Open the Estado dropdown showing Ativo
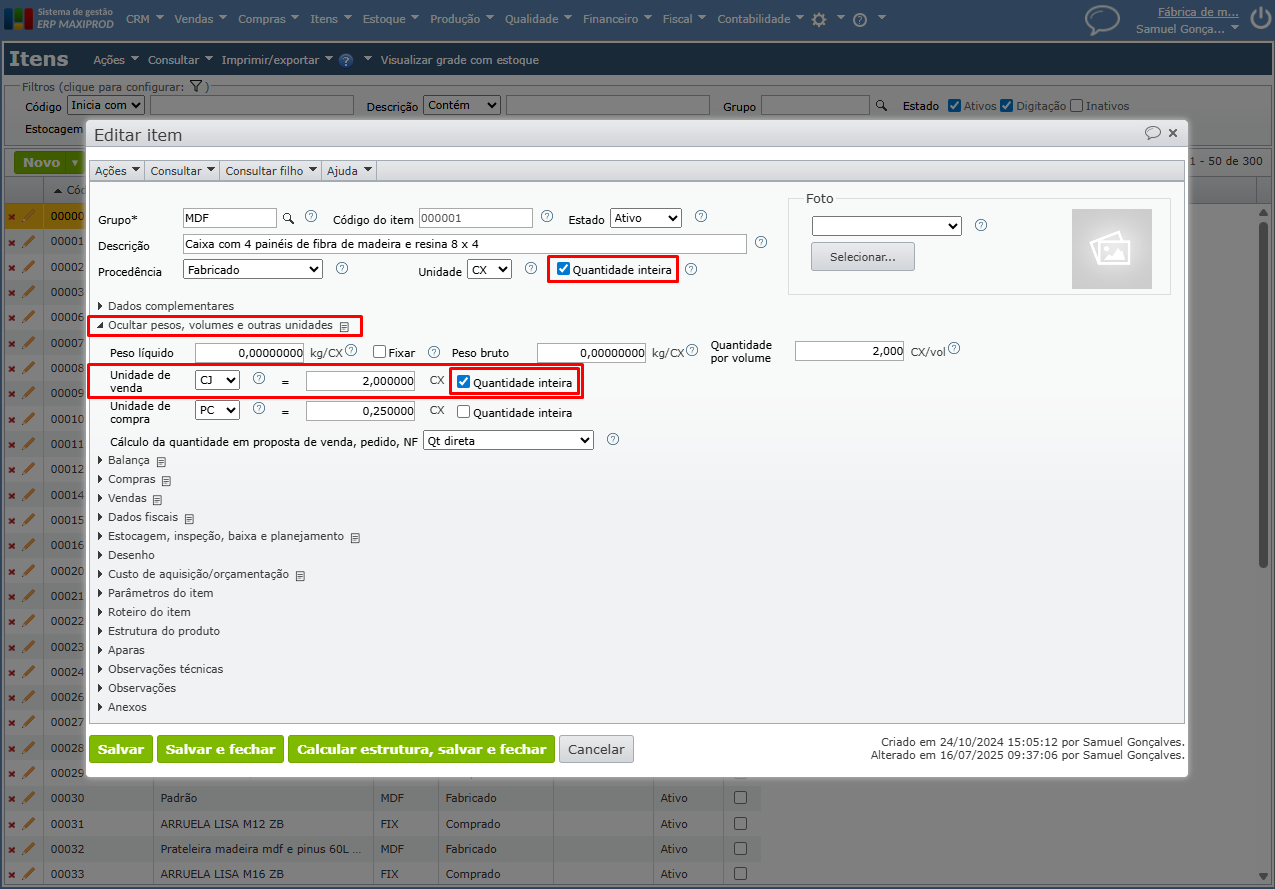Screen dimensions: 1275x889 (645, 217)
